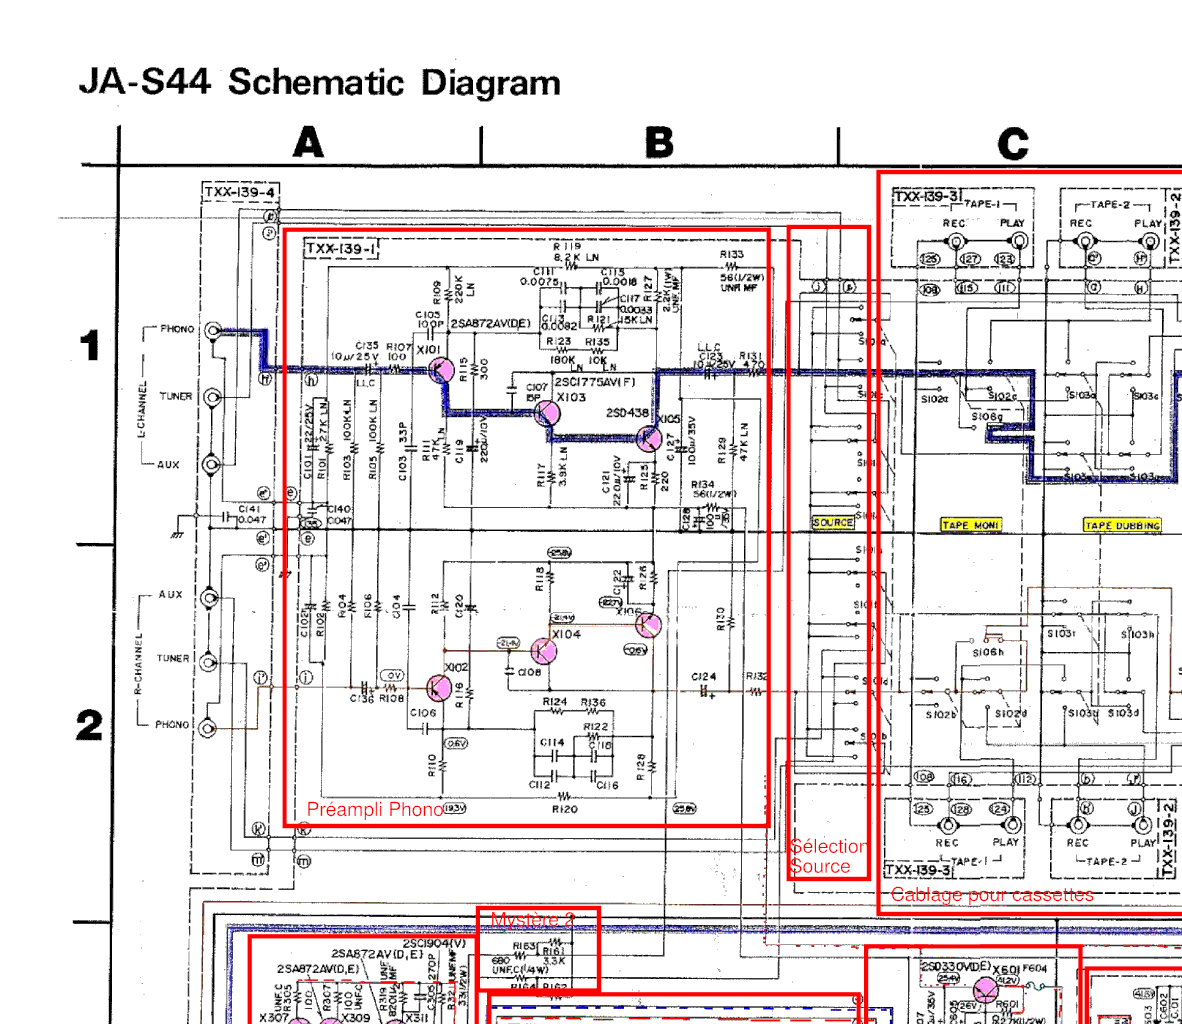Viewport: 1182px width, 1024px height.
Task: Click row marker '2'
Action: coord(89,725)
